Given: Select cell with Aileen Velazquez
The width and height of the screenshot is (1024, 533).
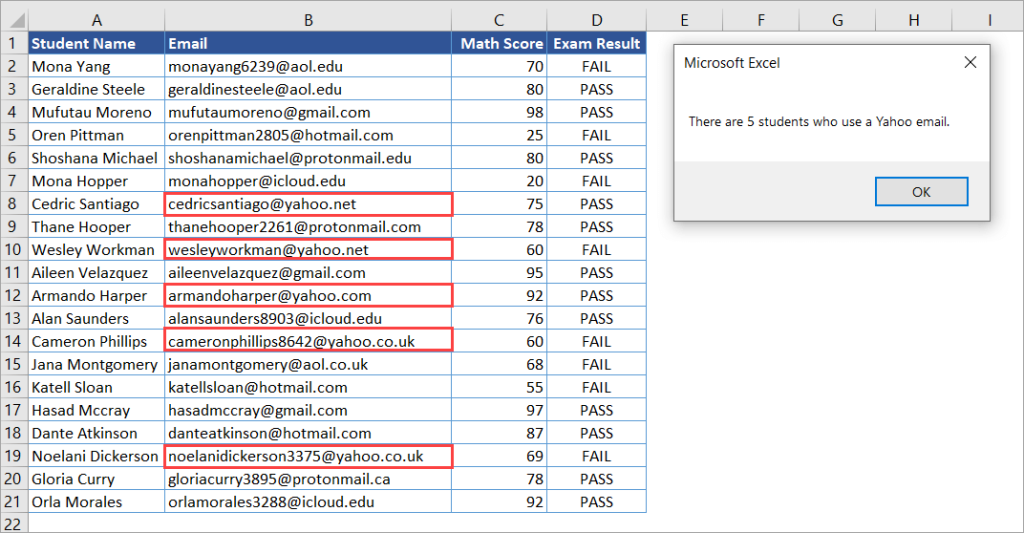Looking at the screenshot, I should pos(96,272).
